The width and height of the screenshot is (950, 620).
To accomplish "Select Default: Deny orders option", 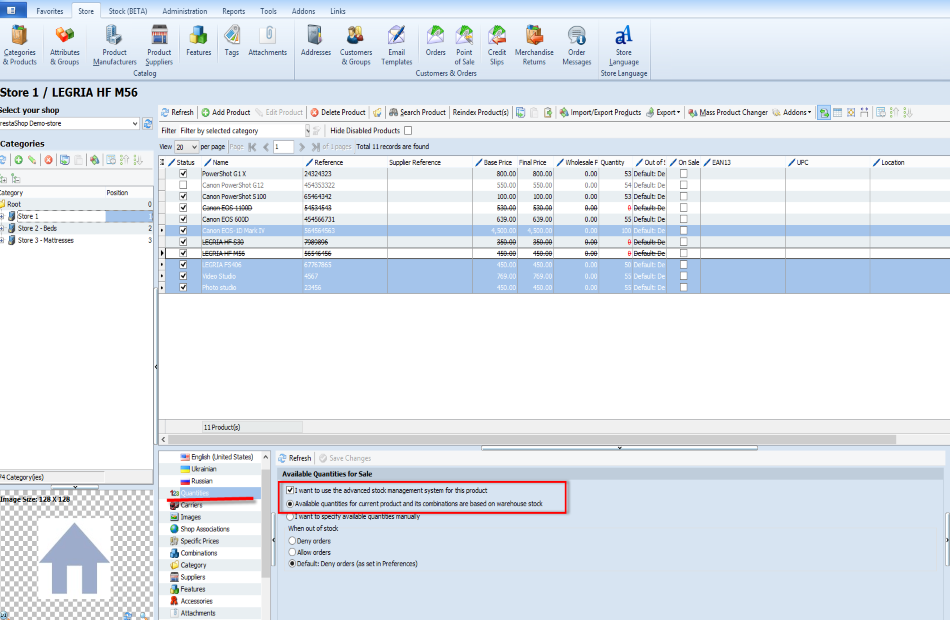I will coord(292,564).
